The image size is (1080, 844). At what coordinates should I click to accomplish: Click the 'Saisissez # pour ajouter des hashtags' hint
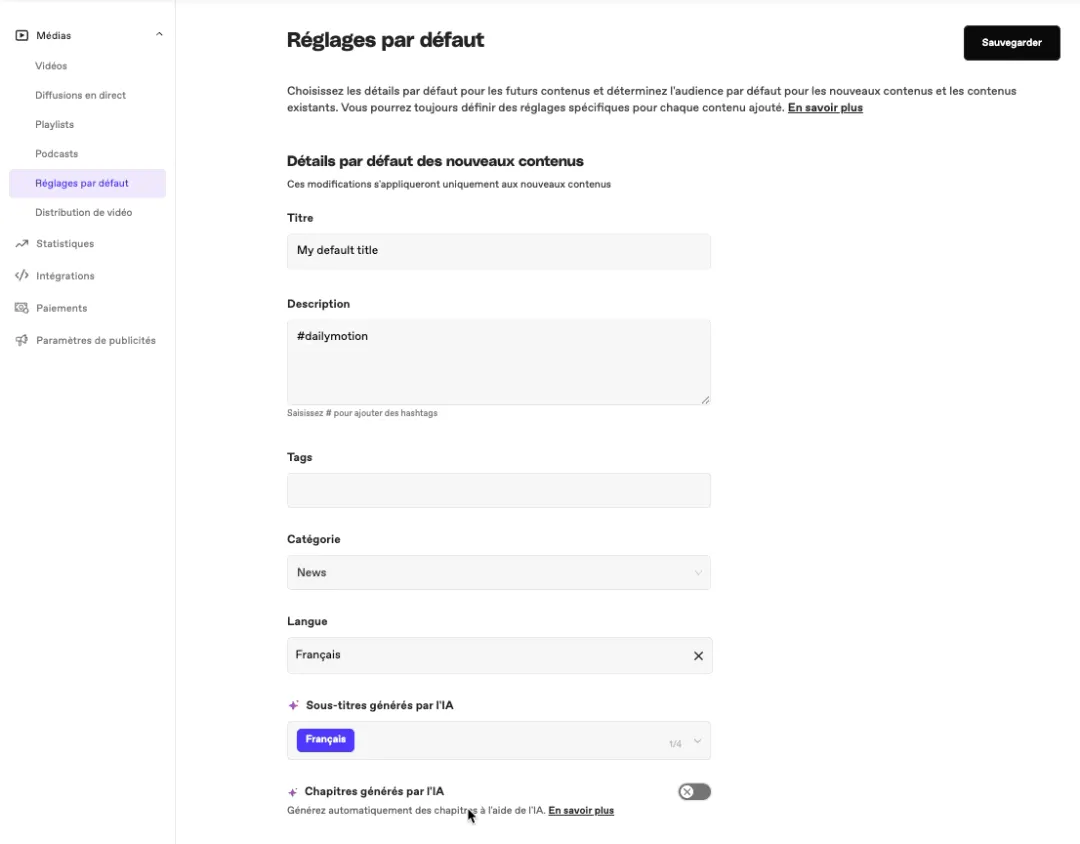tap(362, 413)
